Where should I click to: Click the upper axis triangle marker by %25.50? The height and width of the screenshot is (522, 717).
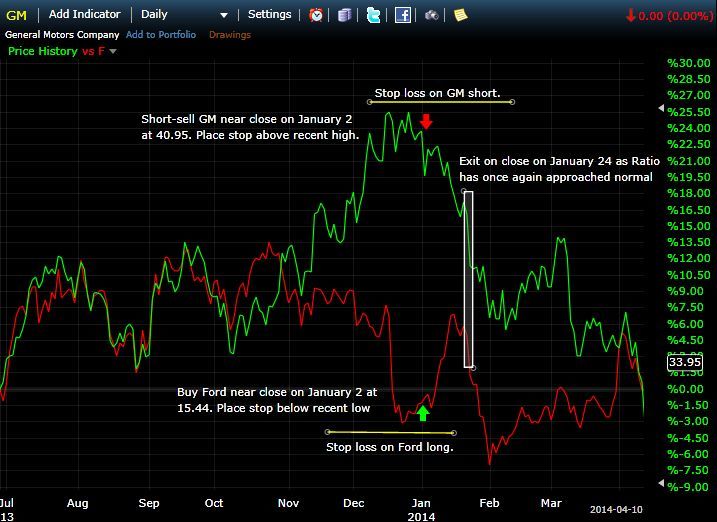(x=661, y=108)
